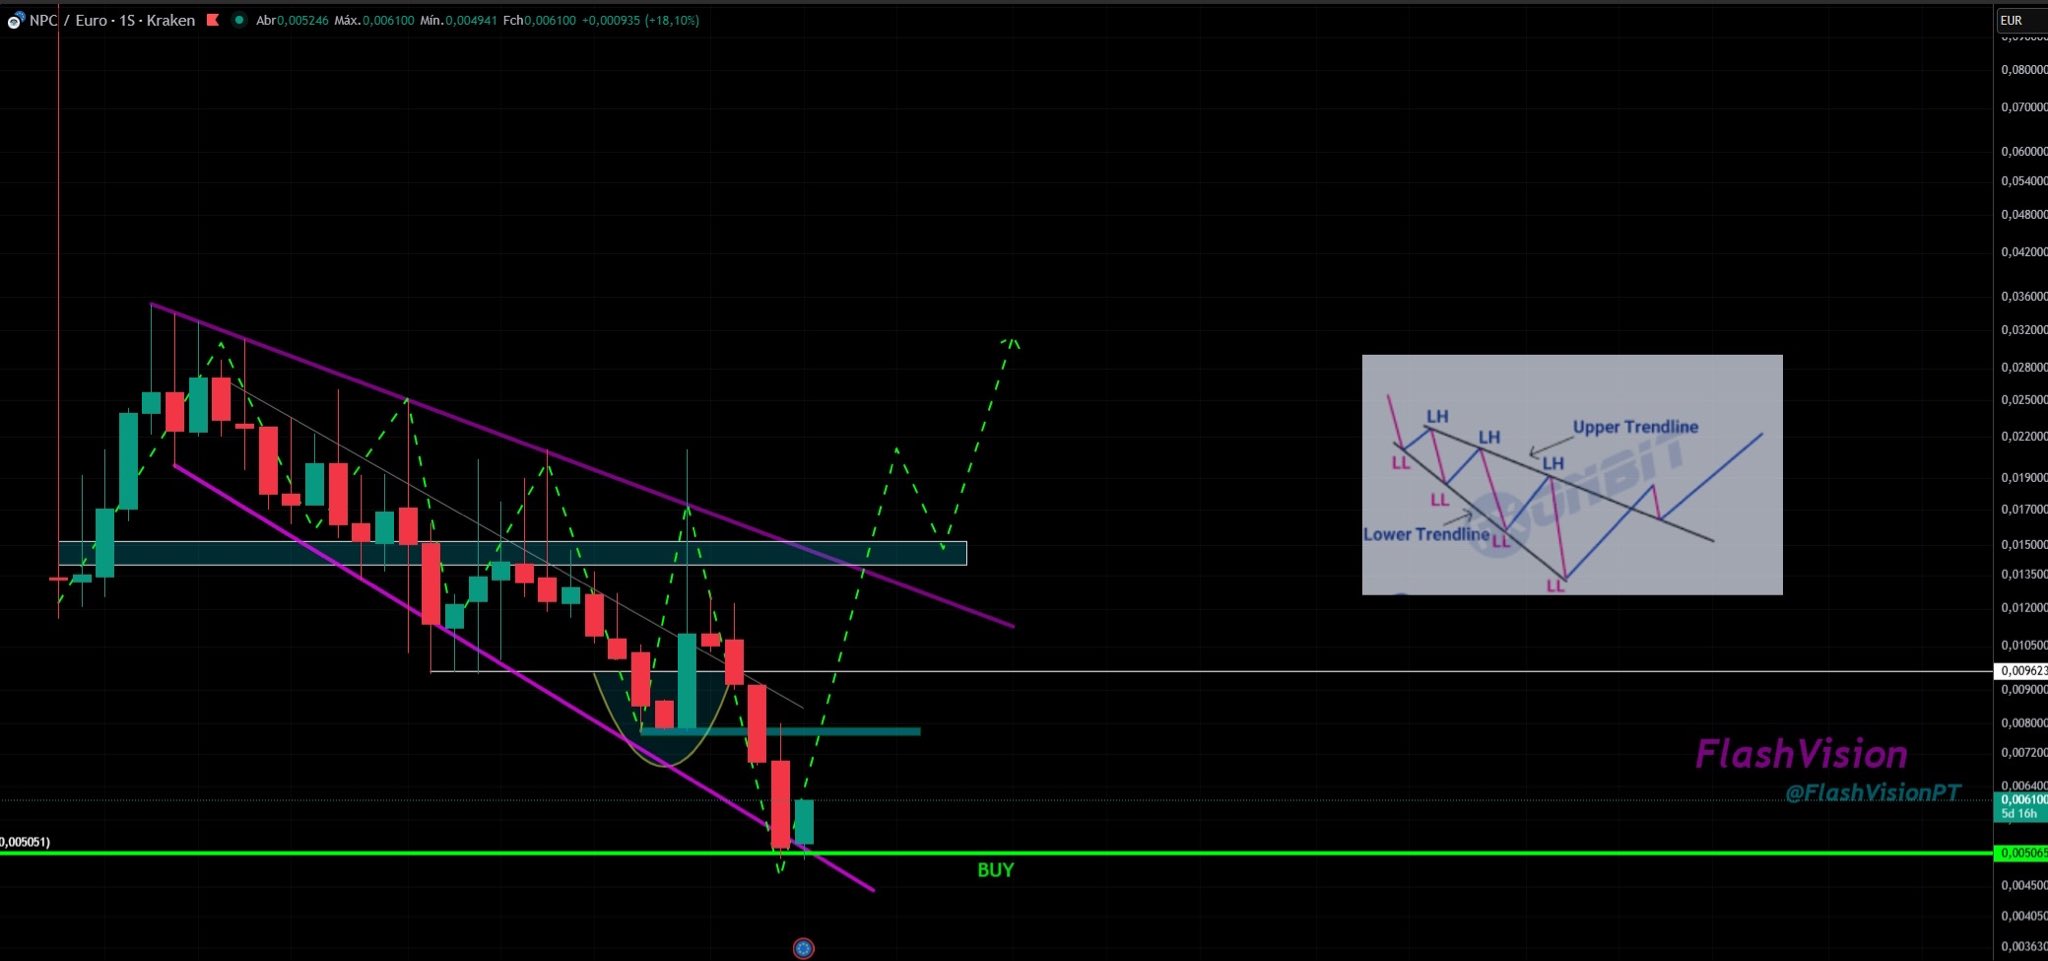Open the EUR currency selector

pos(2021,20)
